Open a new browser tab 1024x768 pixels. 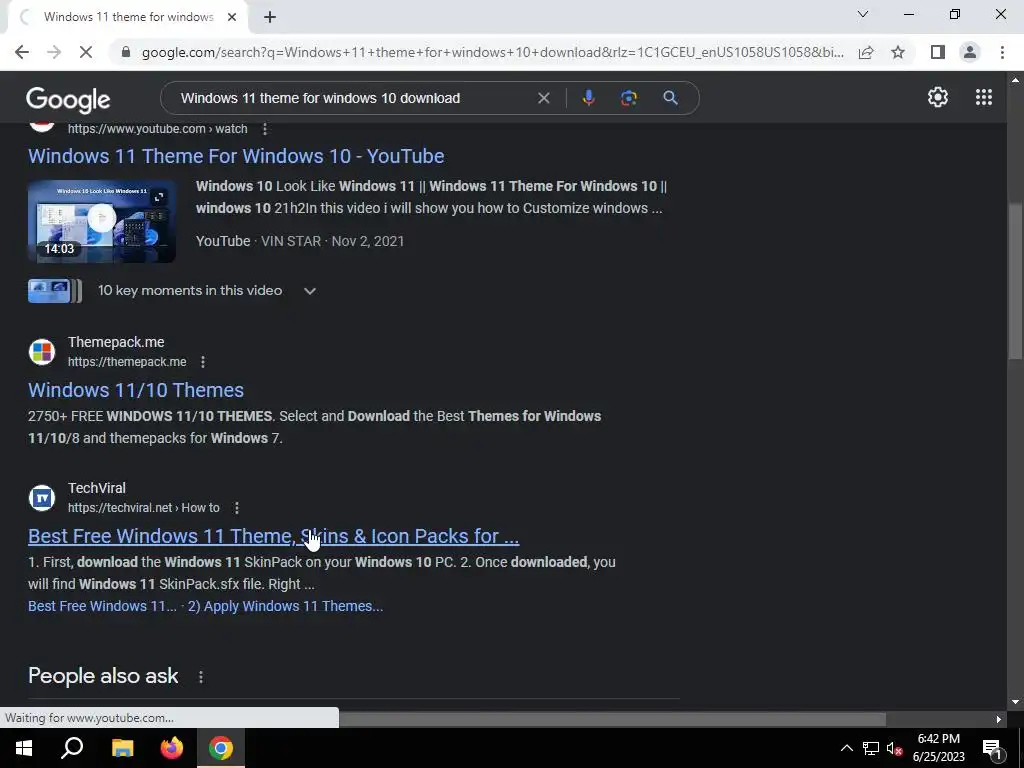pyautogui.click(x=270, y=17)
